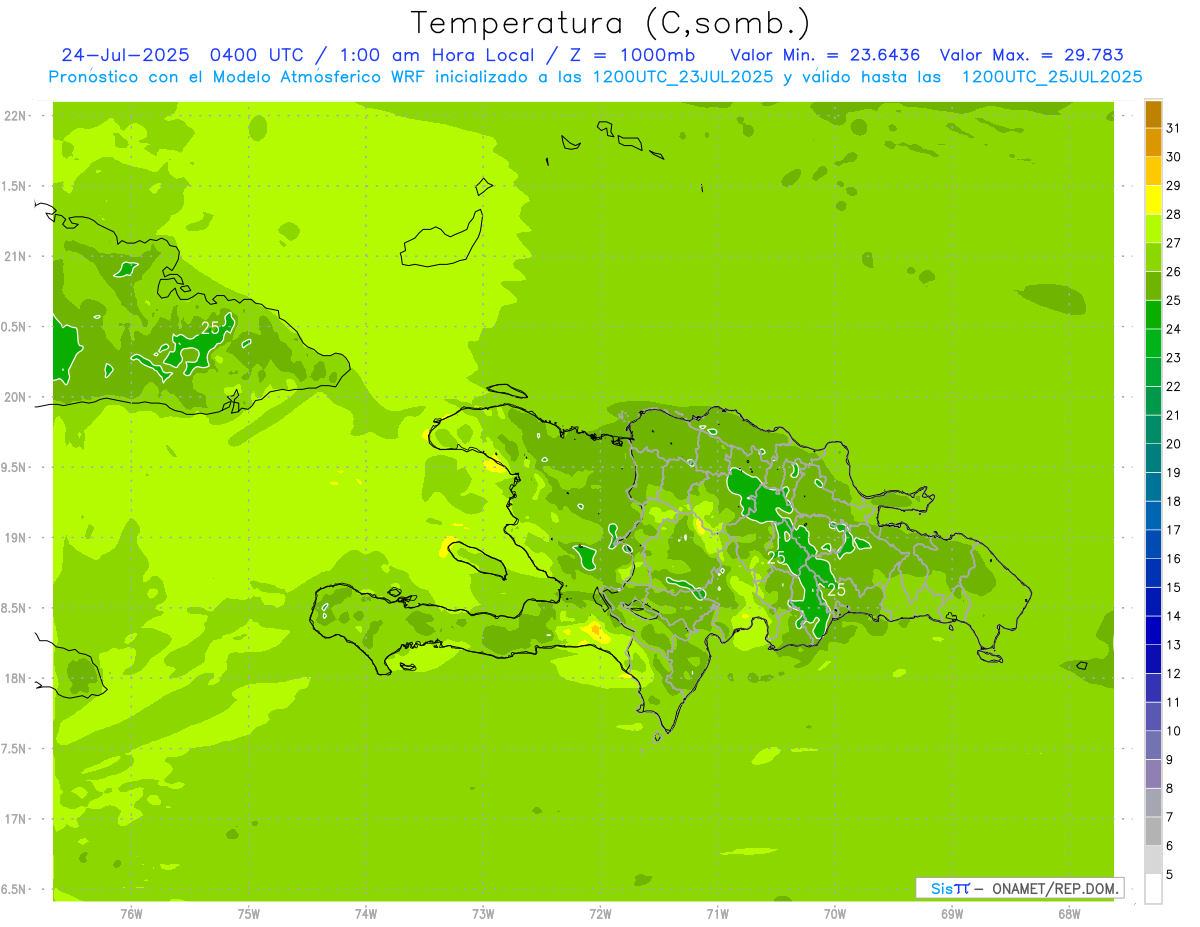The height and width of the screenshot is (927, 1200).
Task: Click the legend value "16"
Action: pos(1174,559)
